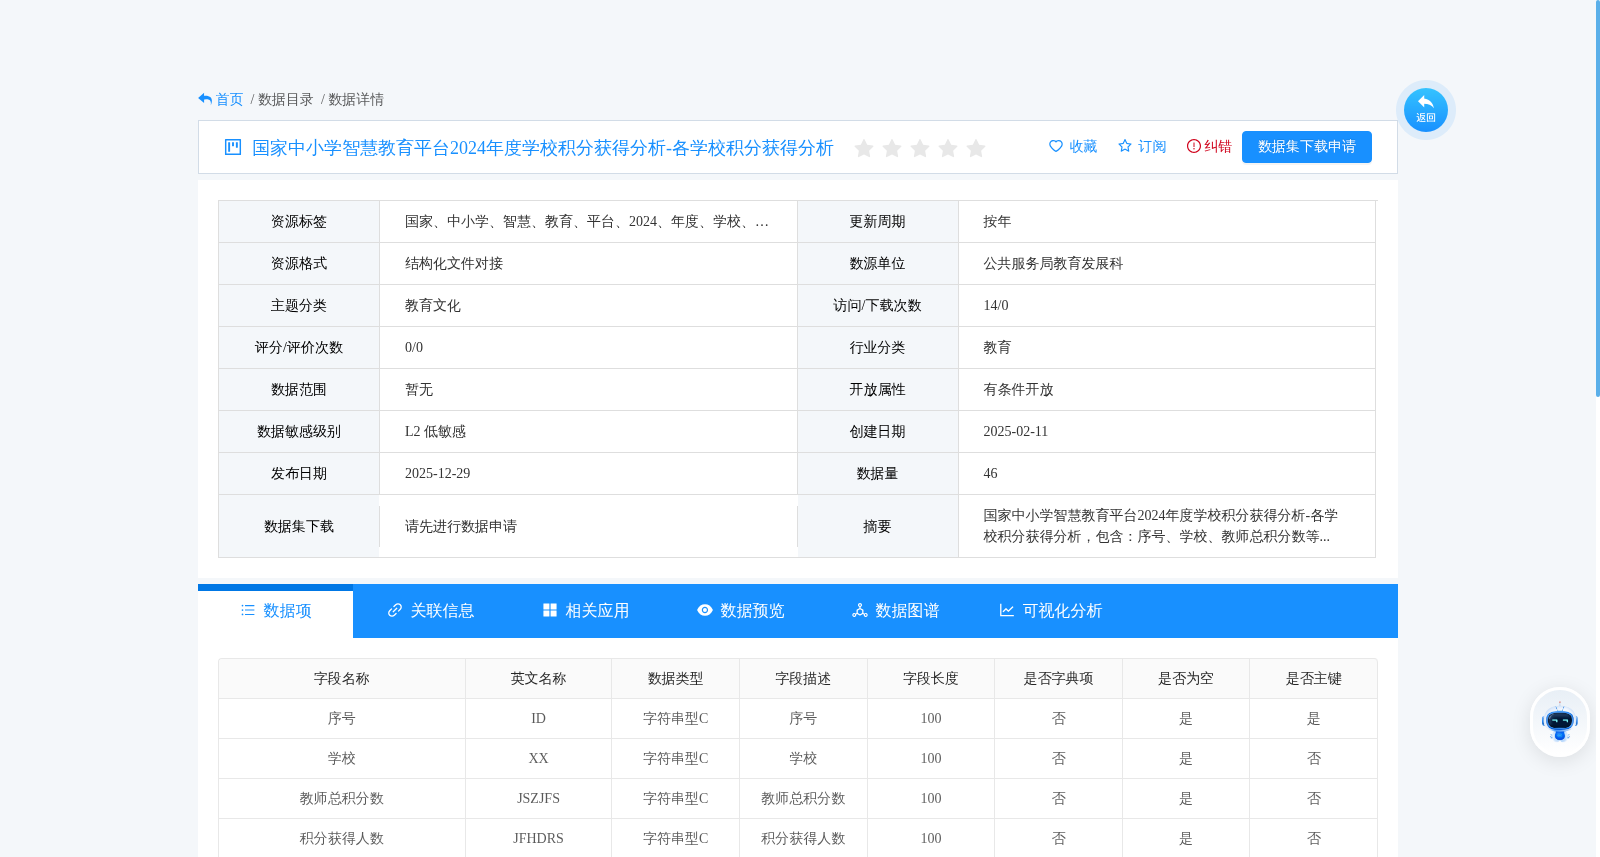Go to 首页 breadcrumb link
The width and height of the screenshot is (1600, 857).
[229, 99]
